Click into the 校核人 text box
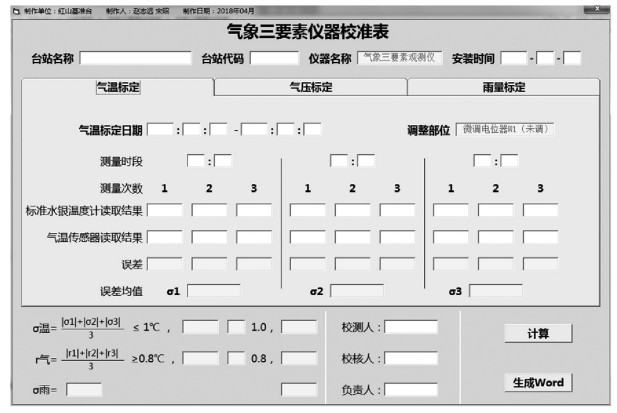Screen dimensions: 617x413 [x=411, y=358]
